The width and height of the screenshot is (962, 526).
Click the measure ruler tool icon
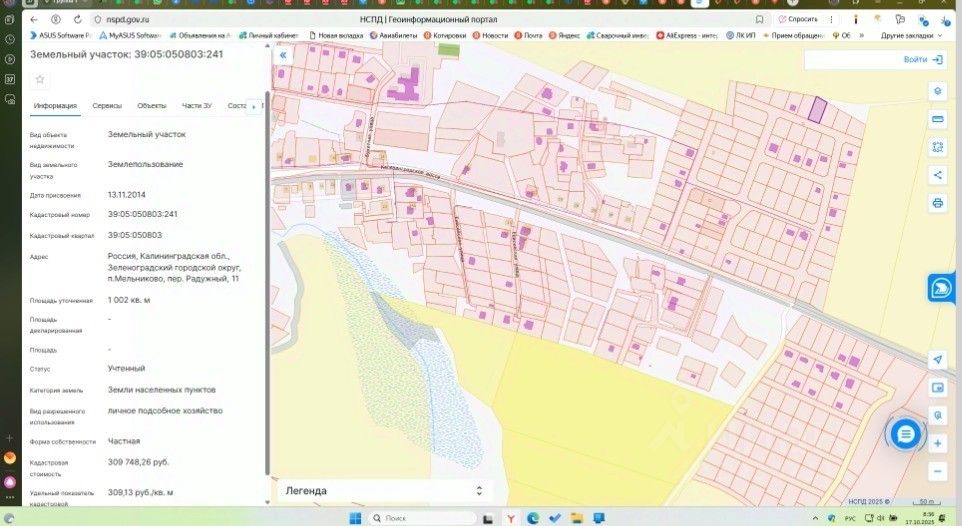[938, 119]
